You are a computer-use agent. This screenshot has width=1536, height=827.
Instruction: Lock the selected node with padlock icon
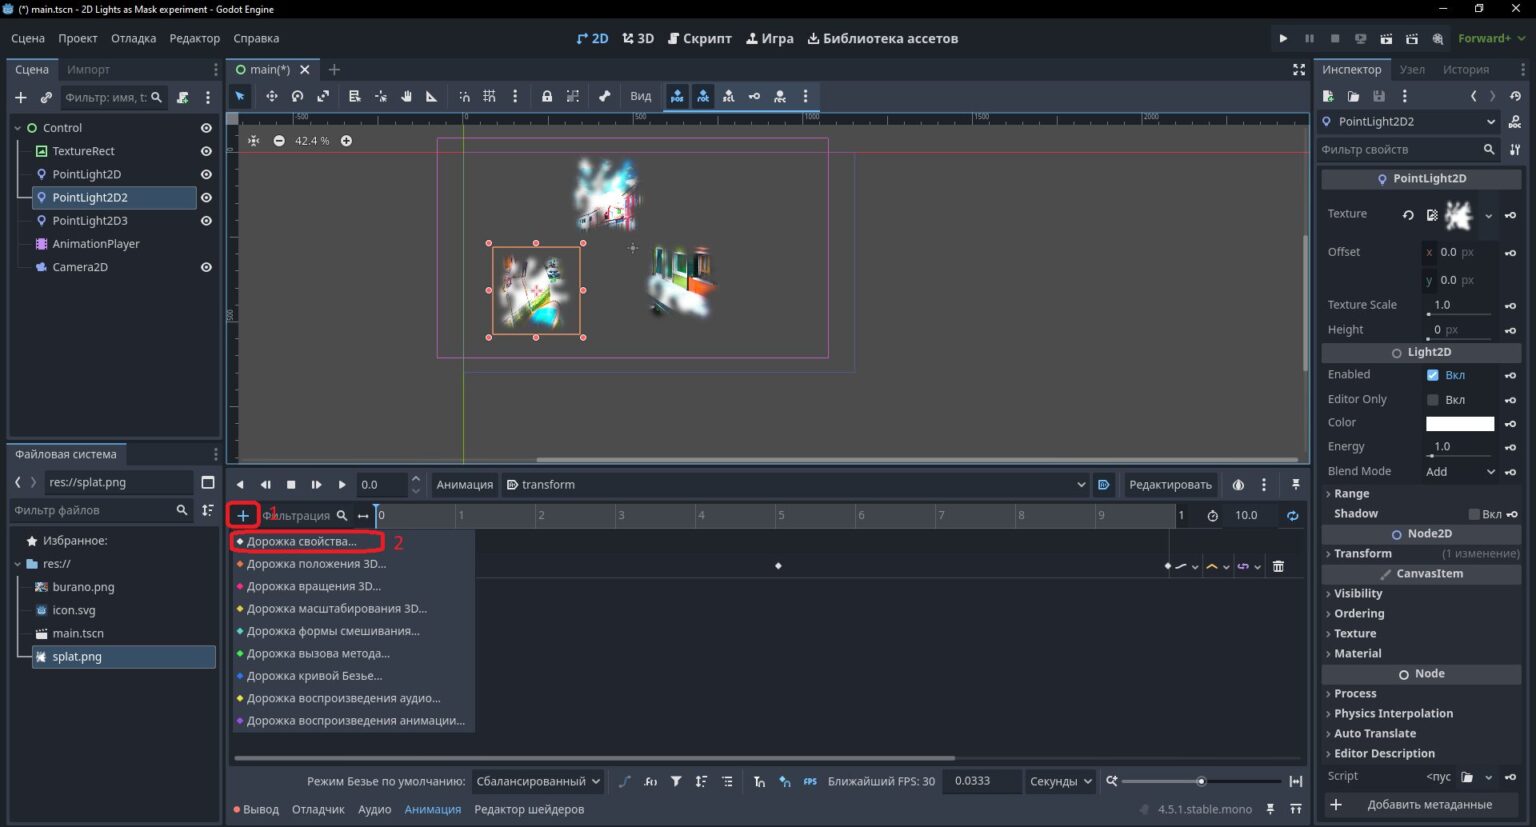tap(547, 96)
